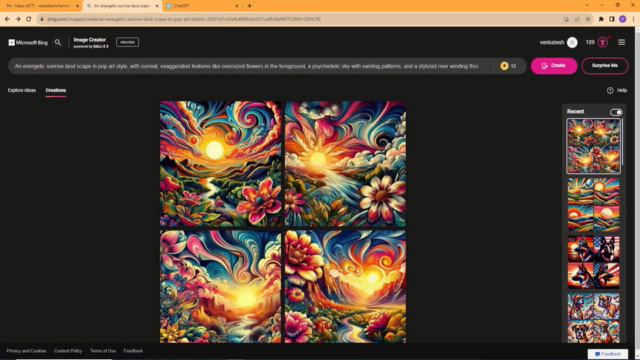Open the Microsoft Rewards trophy icon
This screenshot has width=640, height=360.
point(603,42)
